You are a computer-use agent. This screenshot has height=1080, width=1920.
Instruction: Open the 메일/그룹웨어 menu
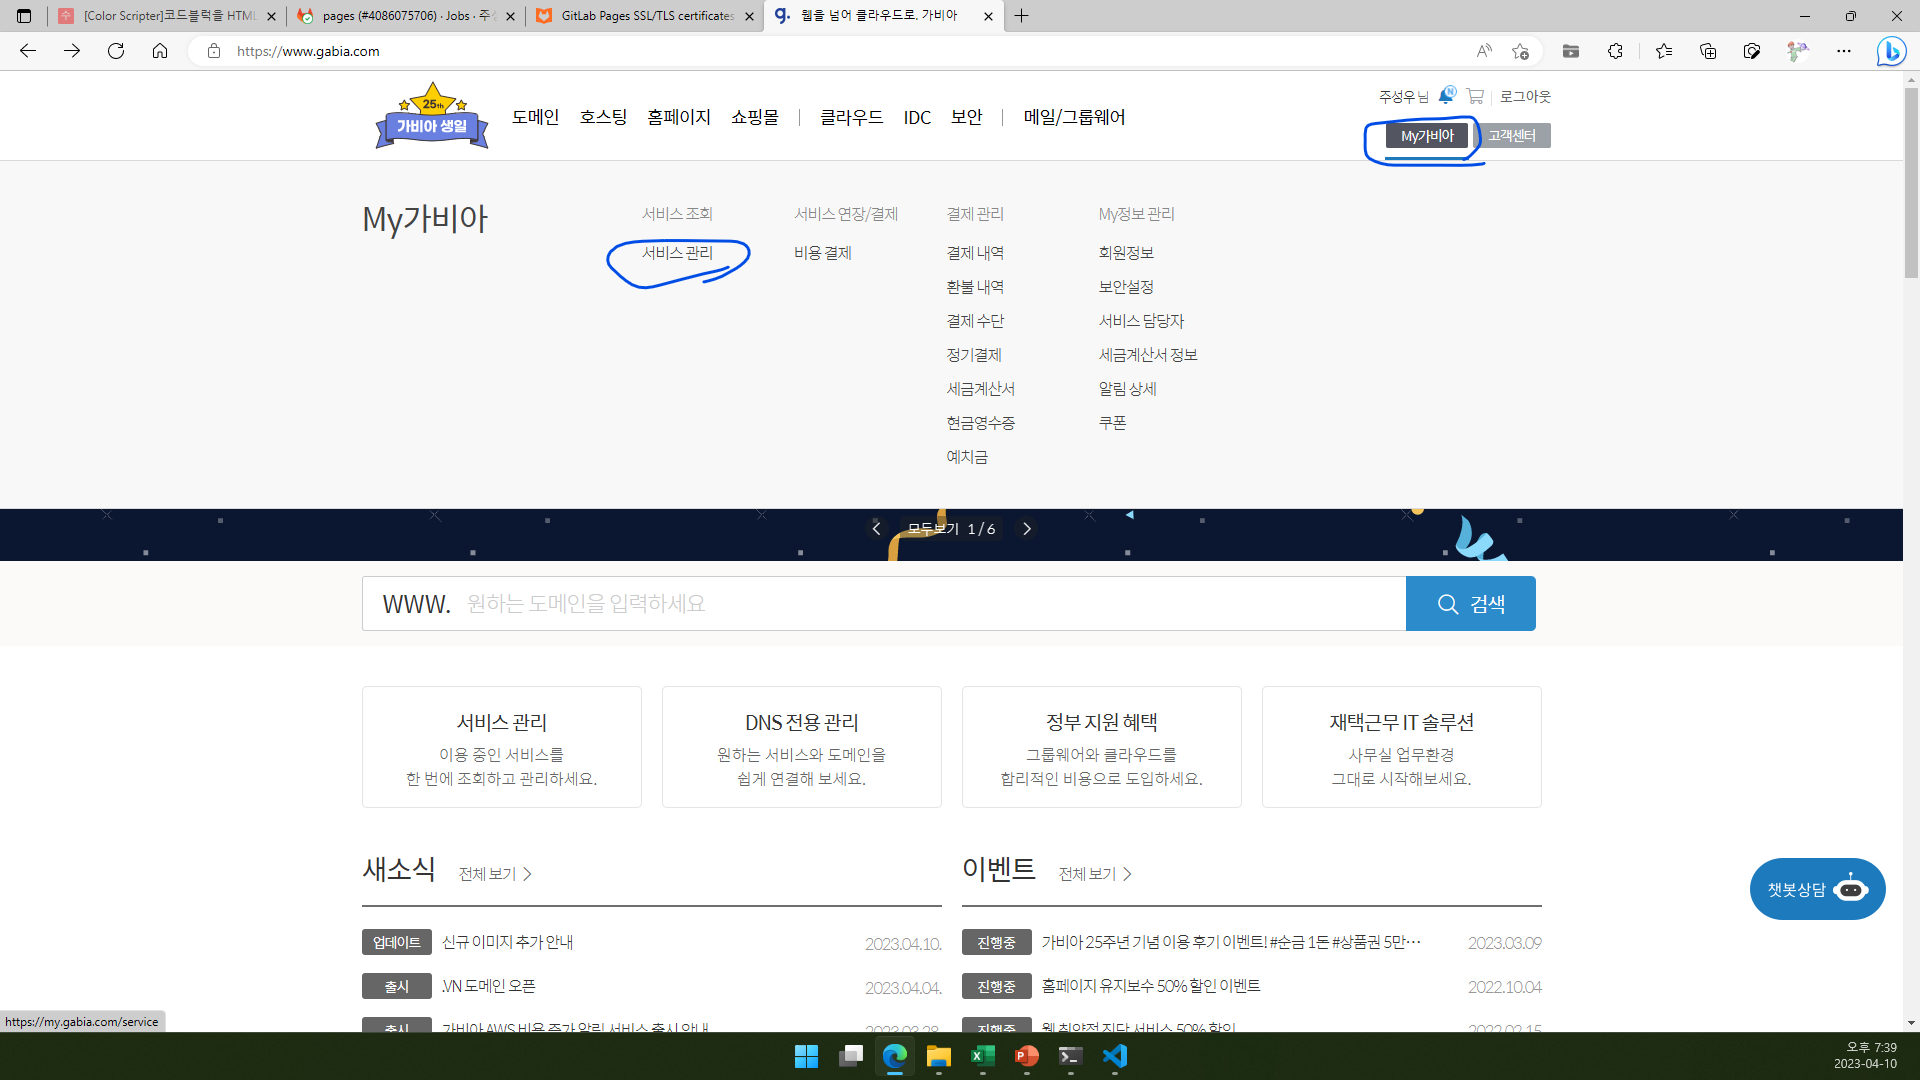click(1074, 117)
